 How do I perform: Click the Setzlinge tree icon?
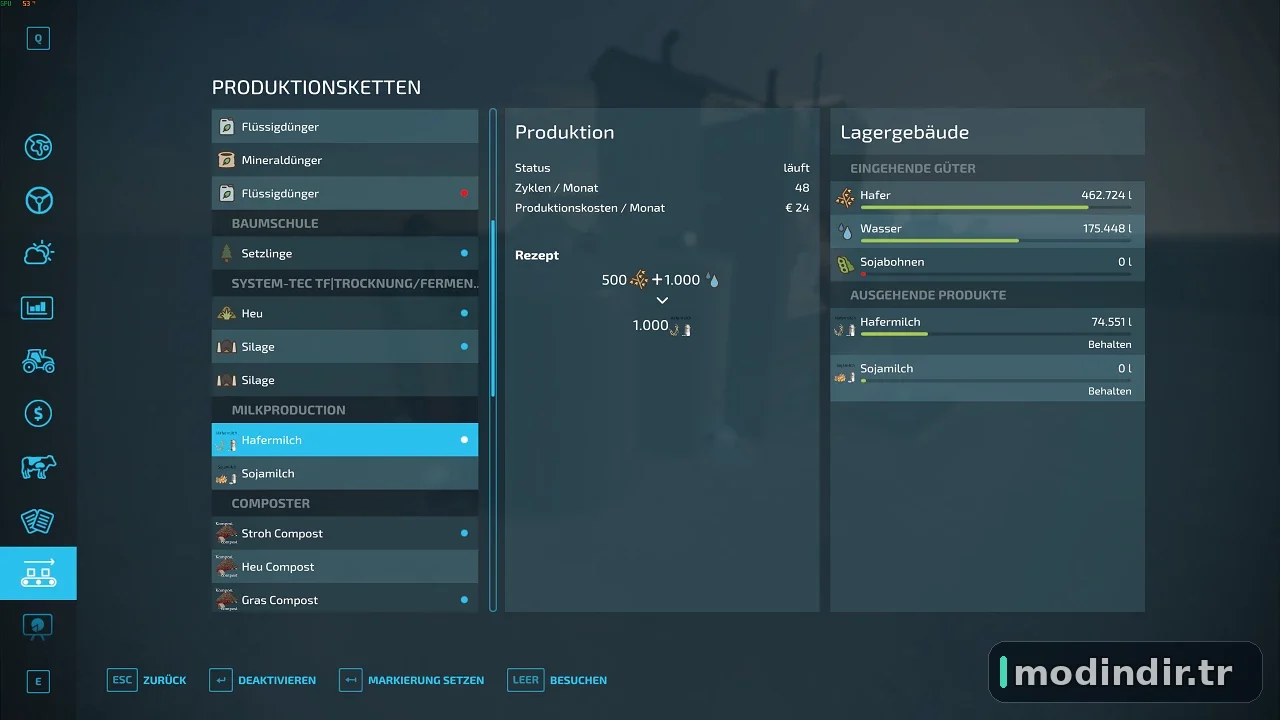click(x=227, y=253)
